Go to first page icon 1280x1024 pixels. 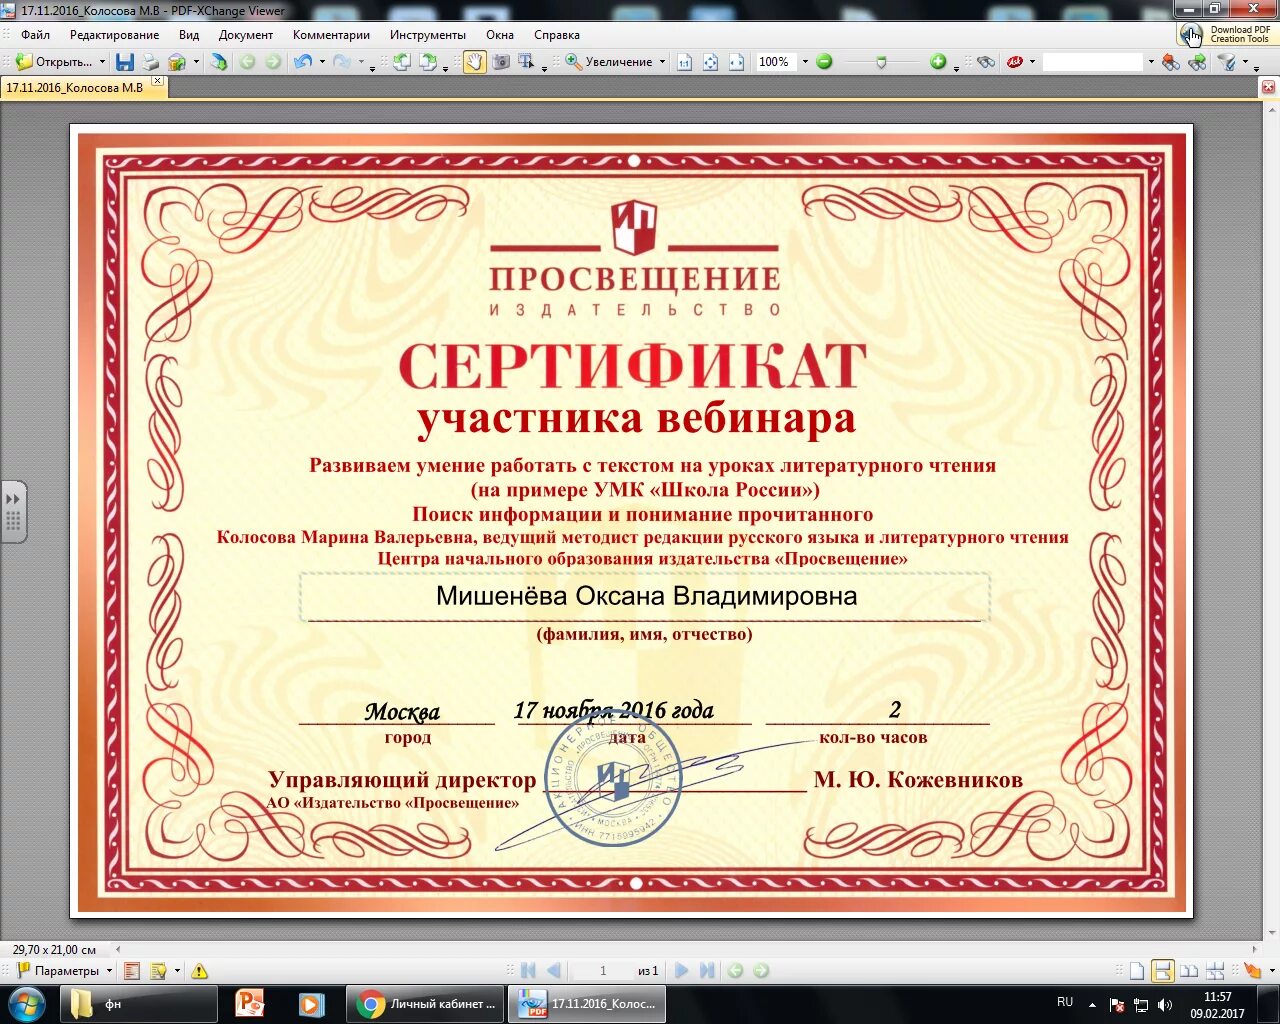coord(529,971)
